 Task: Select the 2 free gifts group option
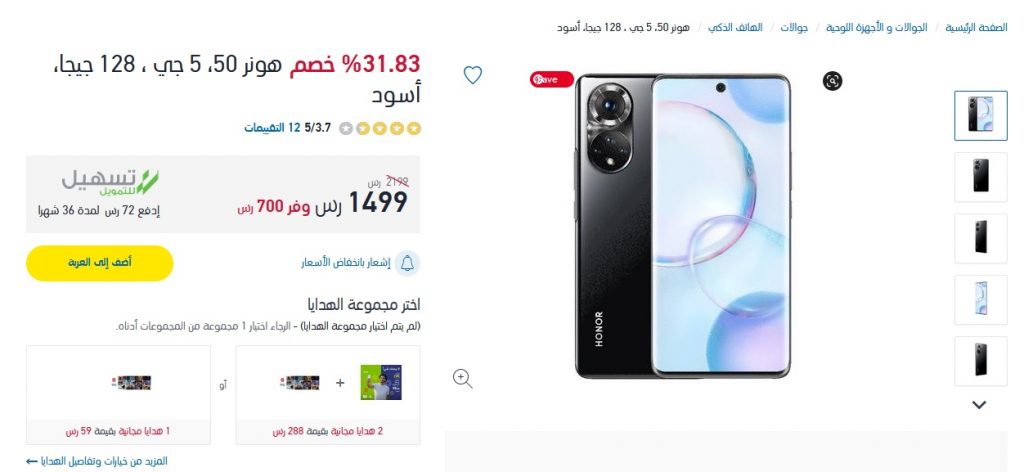click(328, 395)
